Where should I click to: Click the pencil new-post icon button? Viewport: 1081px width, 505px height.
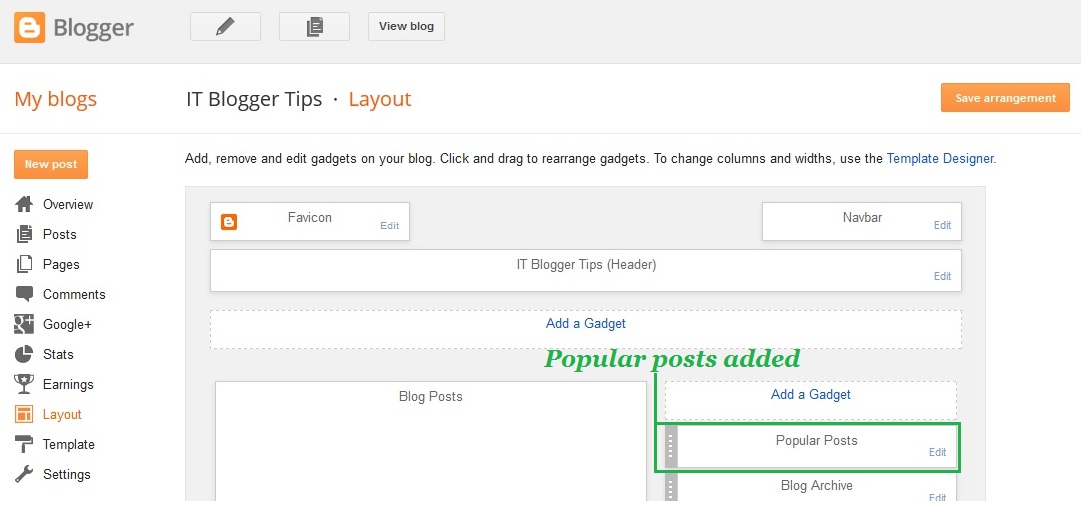[225, 27]
